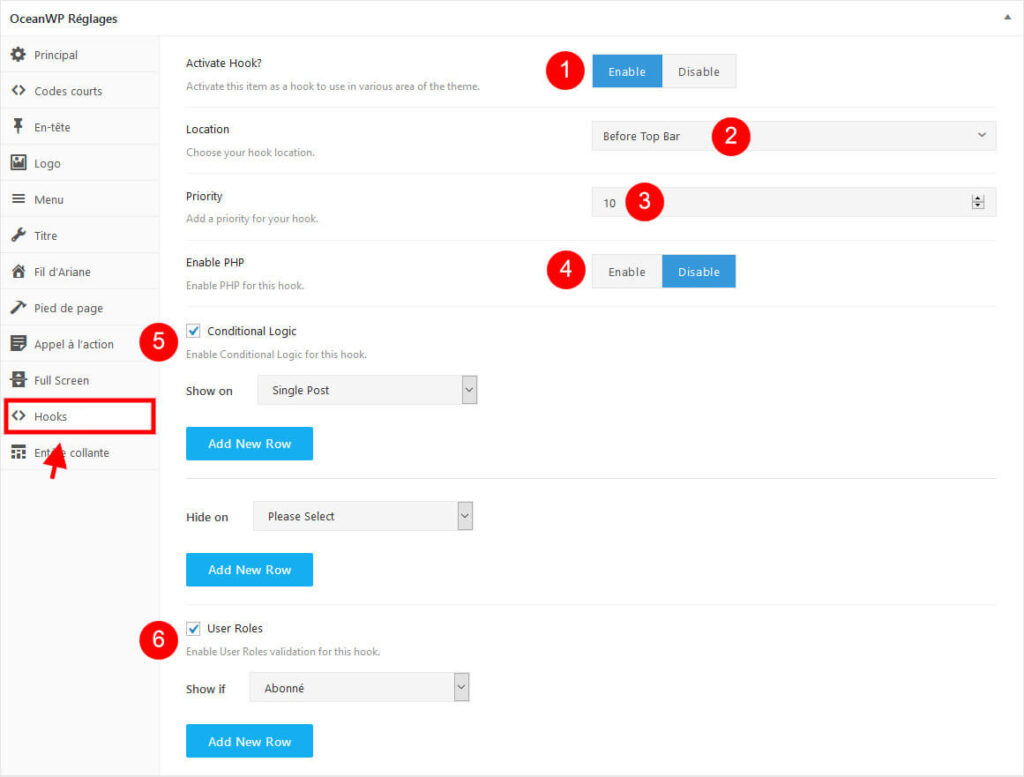
Task: Click the Principal gear icon
Action: (x=18, y=54)
